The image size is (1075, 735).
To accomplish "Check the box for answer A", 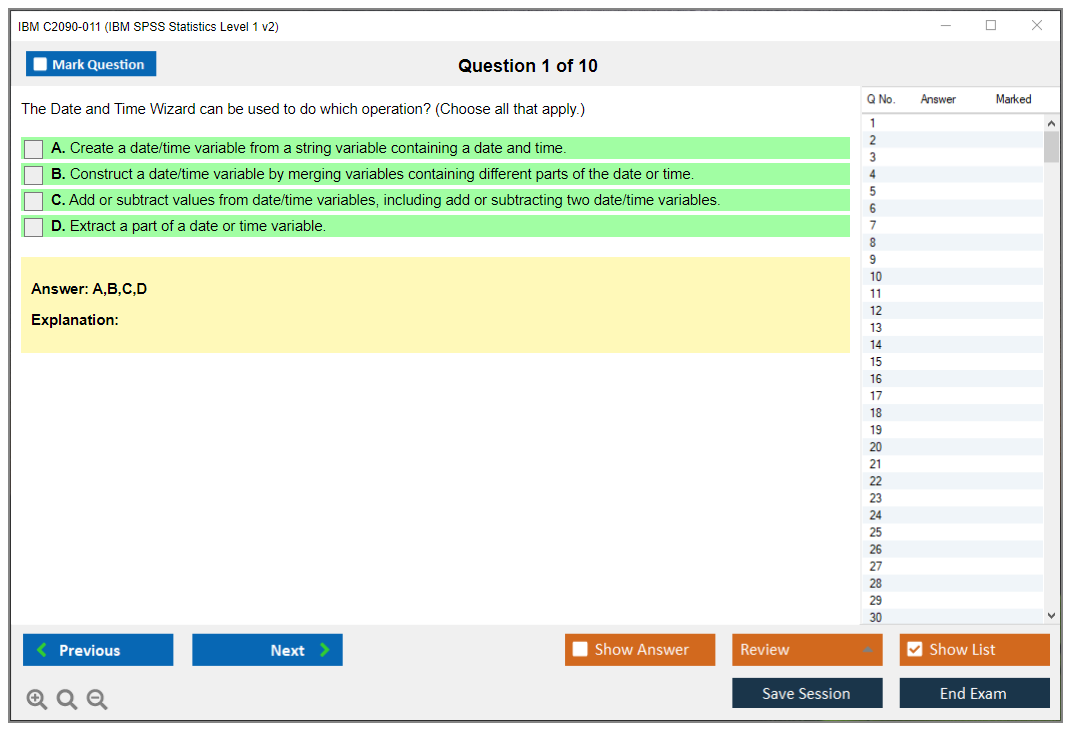I will [x=34, y=149].
